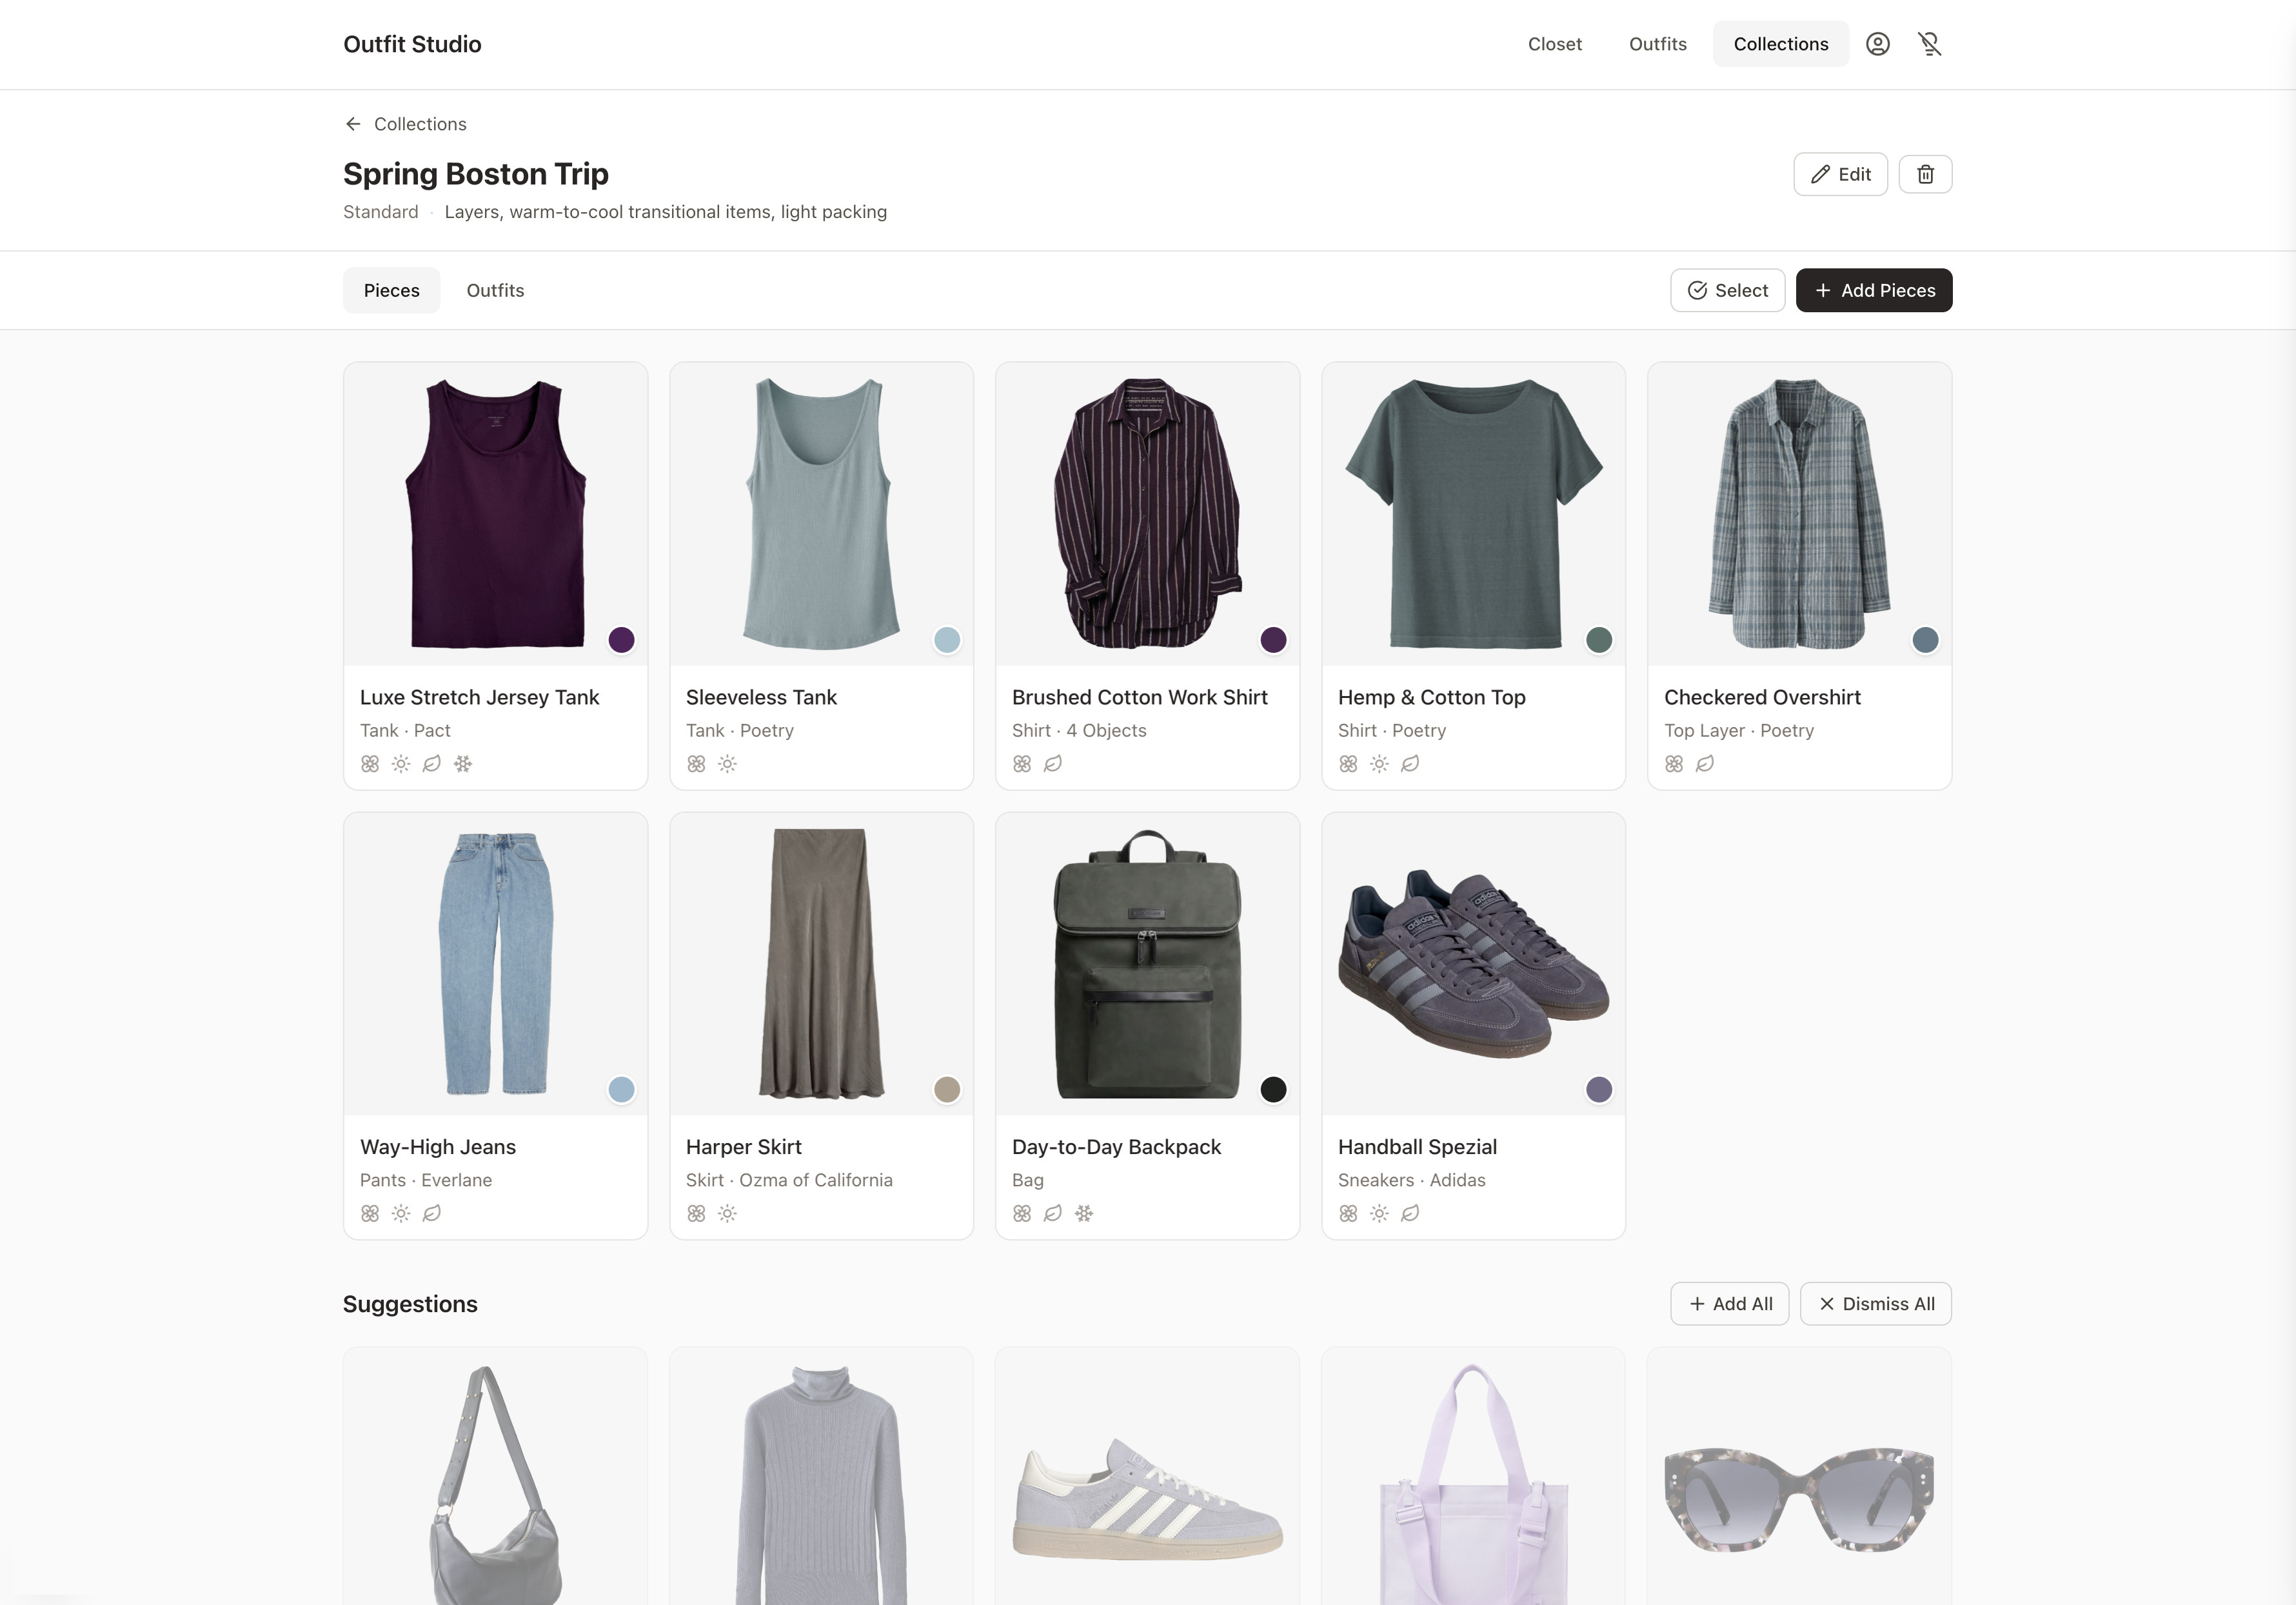Switch to the Outfits tab
The width and height of the screenshot is (2296, 1605).
[x=495, y=290]
